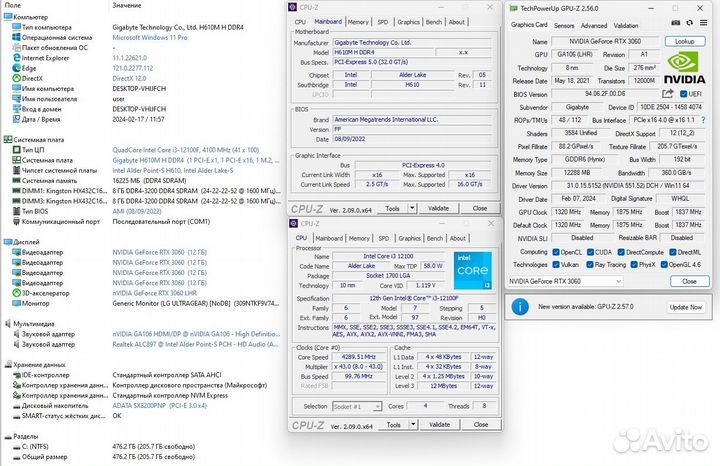Viewport: 720px width, 466px height.
Task: Toggle the Ray Tracing checkbox
Action: [x=590, y=265]
